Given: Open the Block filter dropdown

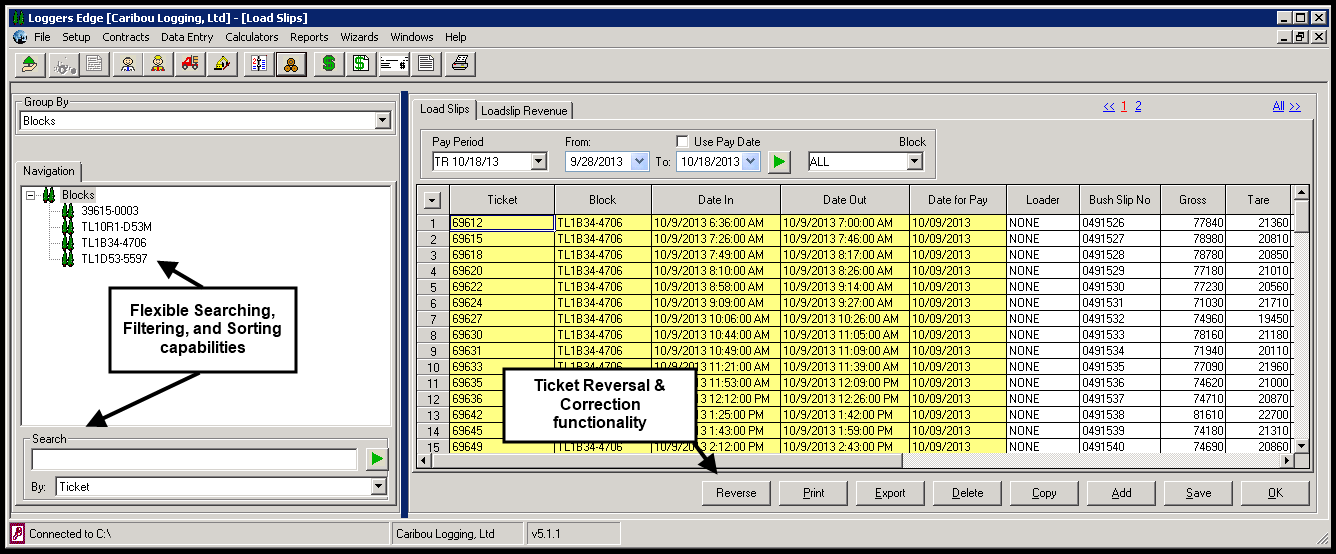Looking at the screenshot, I should click(865, 161).
